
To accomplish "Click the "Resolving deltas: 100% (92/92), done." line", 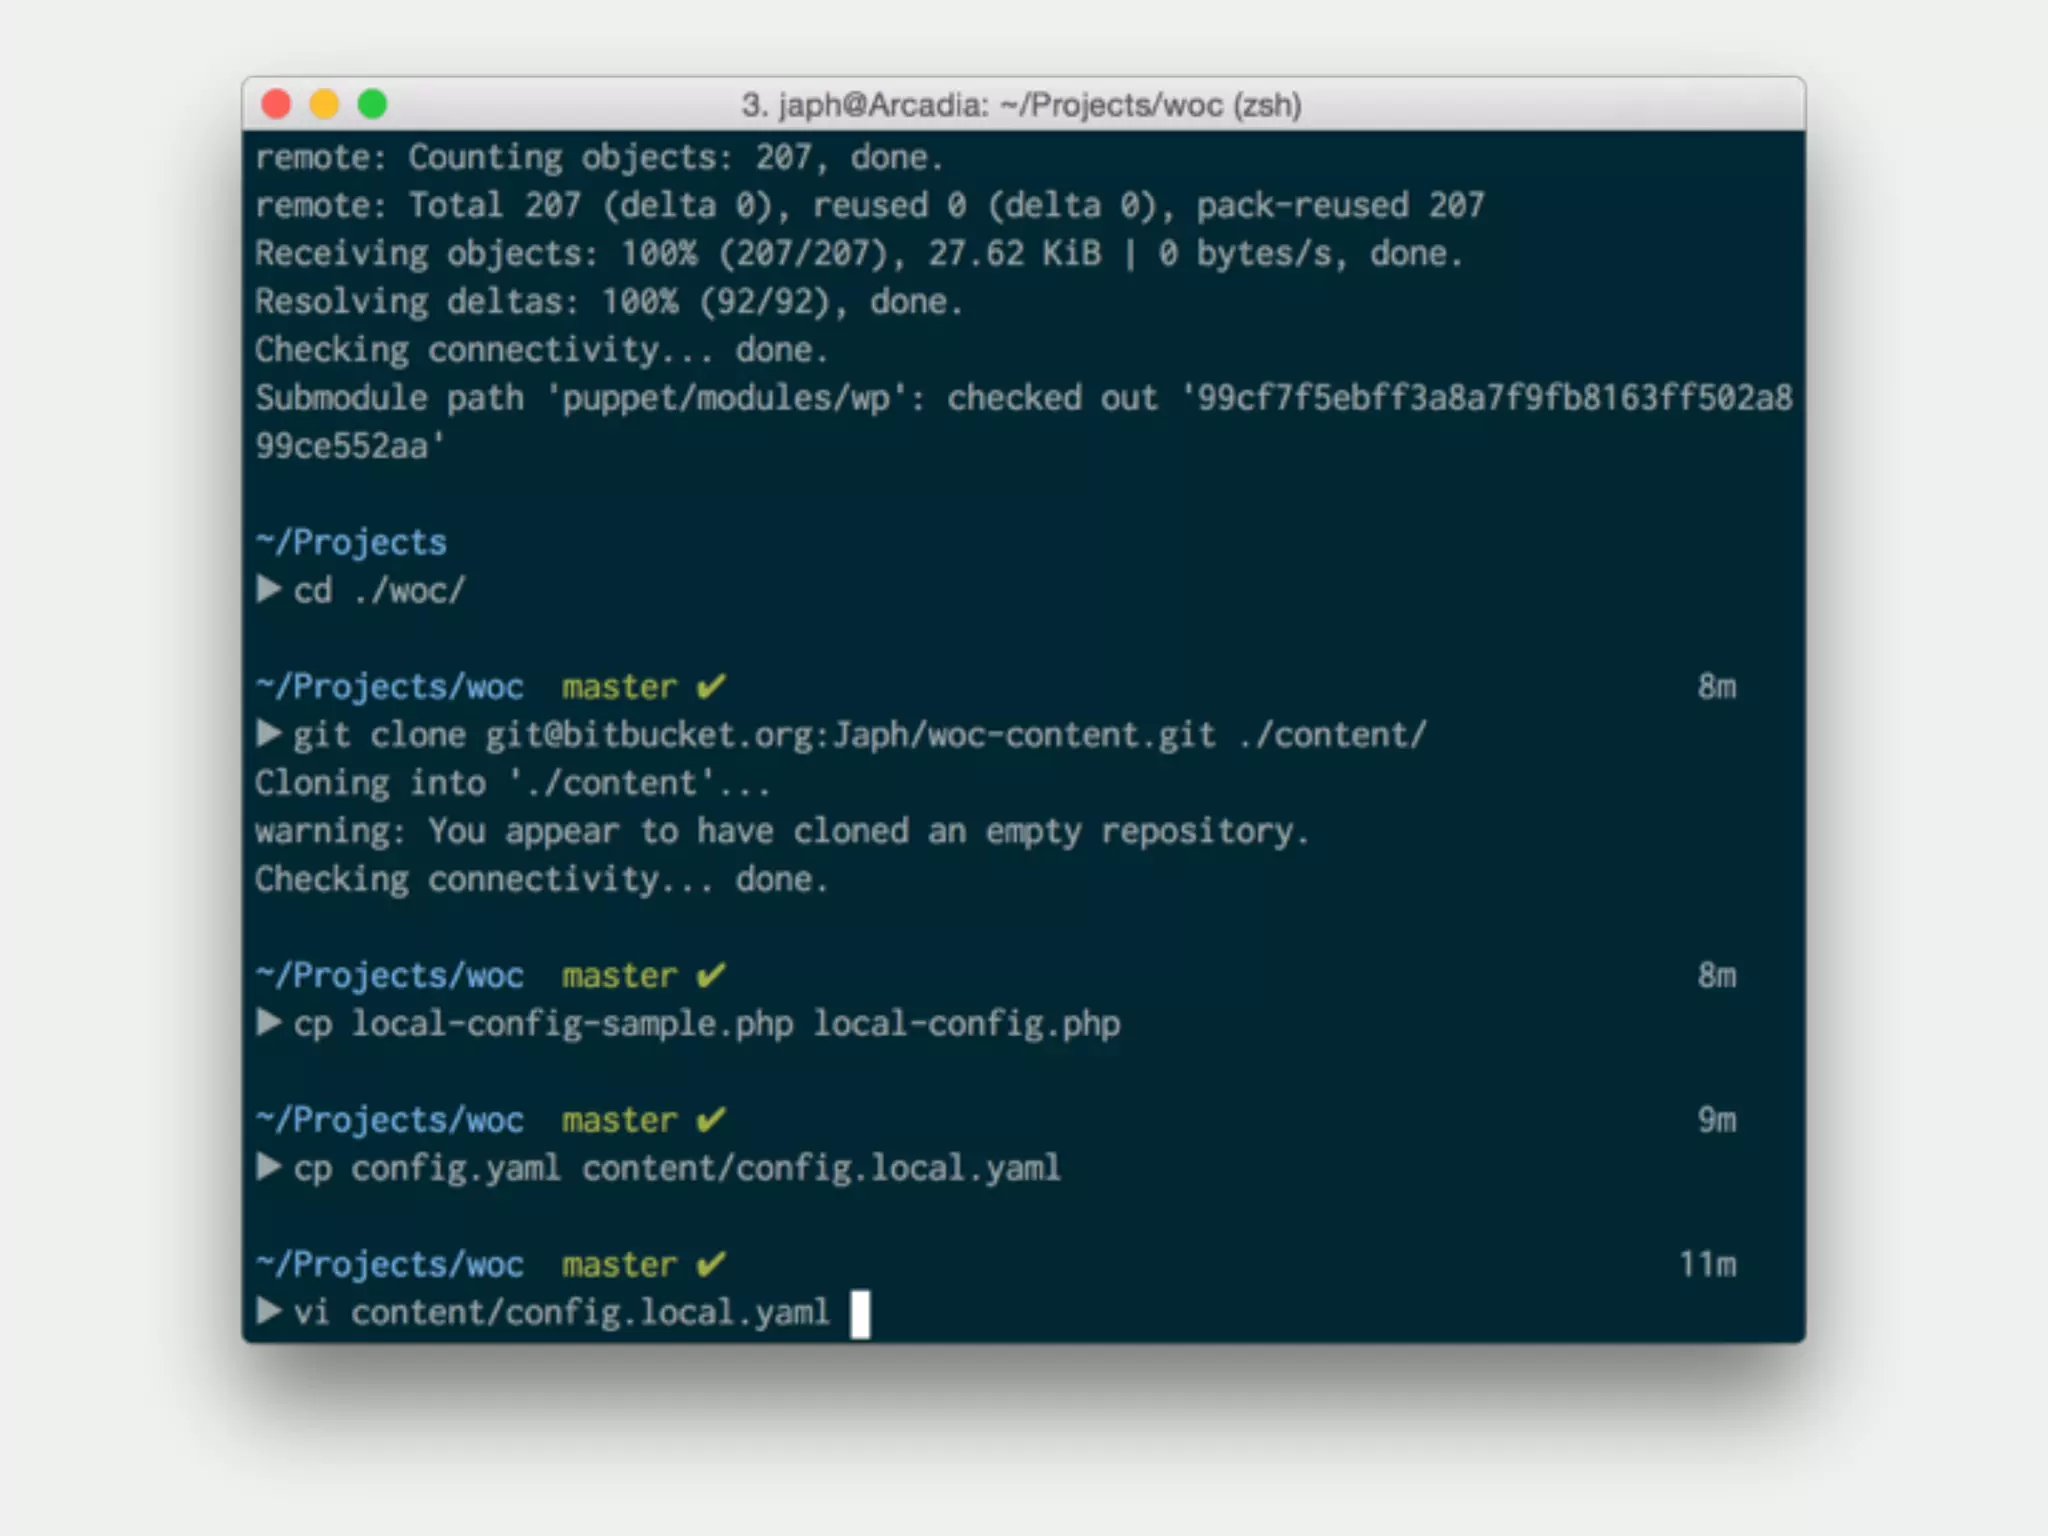I will tap(608, 301).
